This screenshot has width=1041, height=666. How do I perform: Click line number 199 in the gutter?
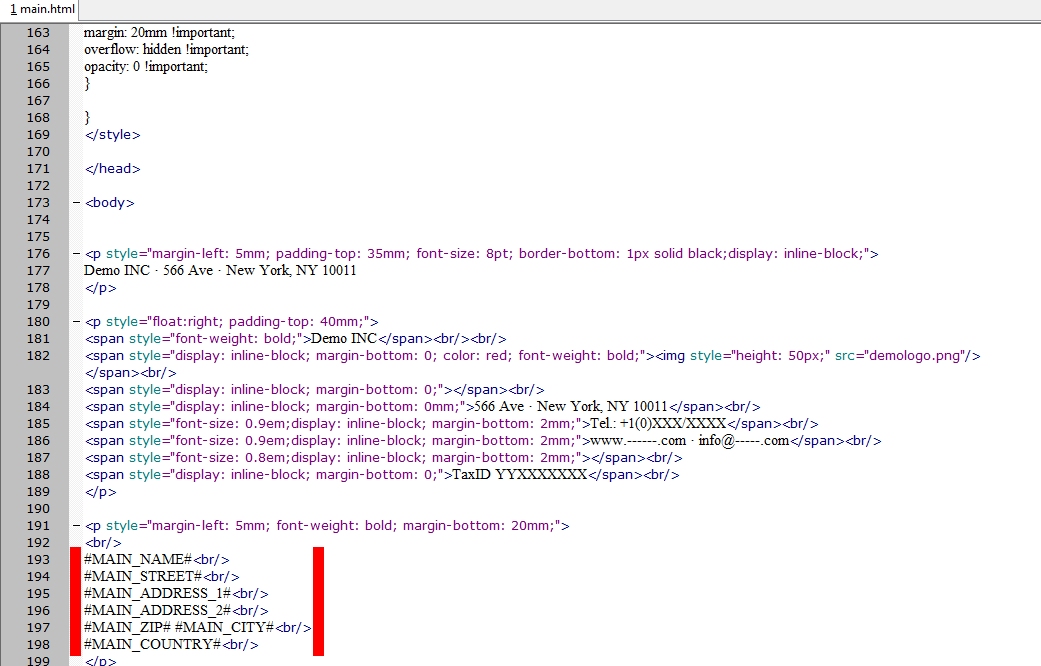click(x=38, y=661)
